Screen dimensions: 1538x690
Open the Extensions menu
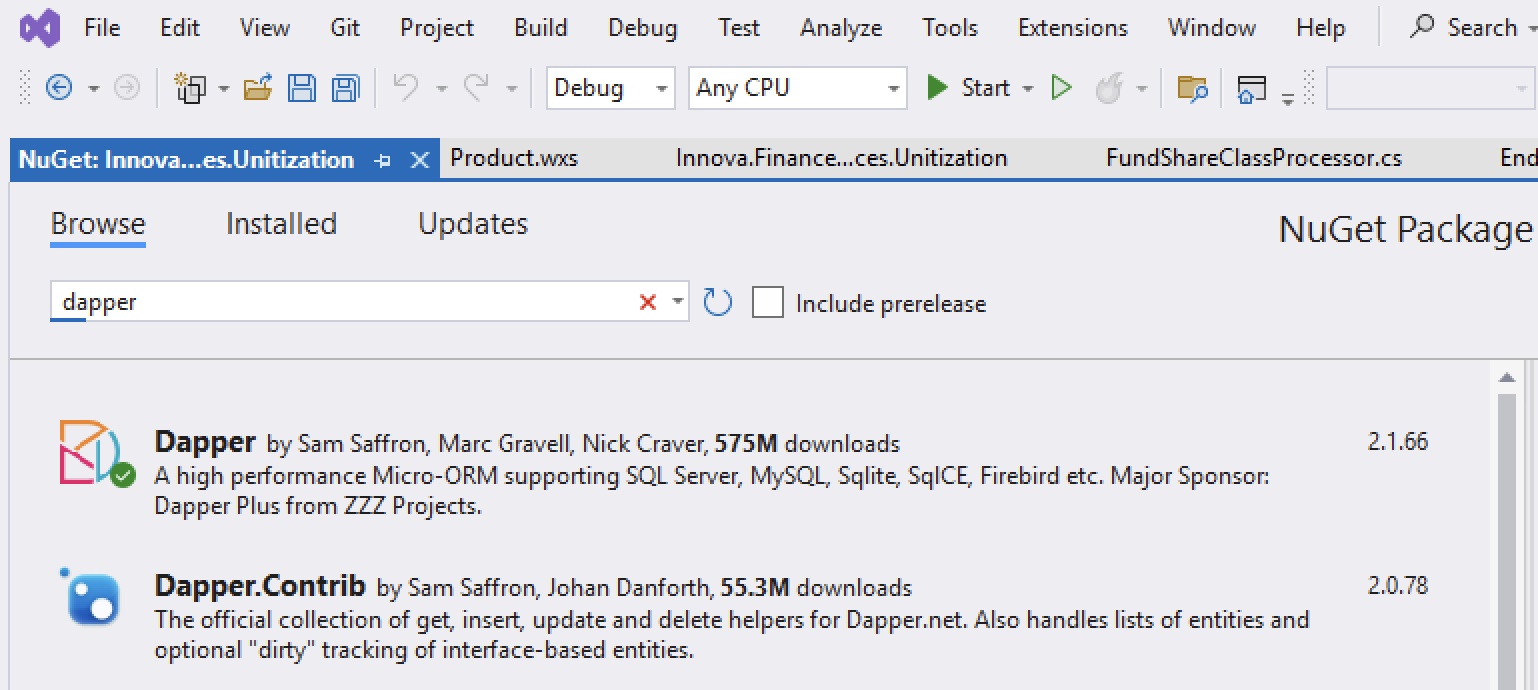coord(1072,28)
